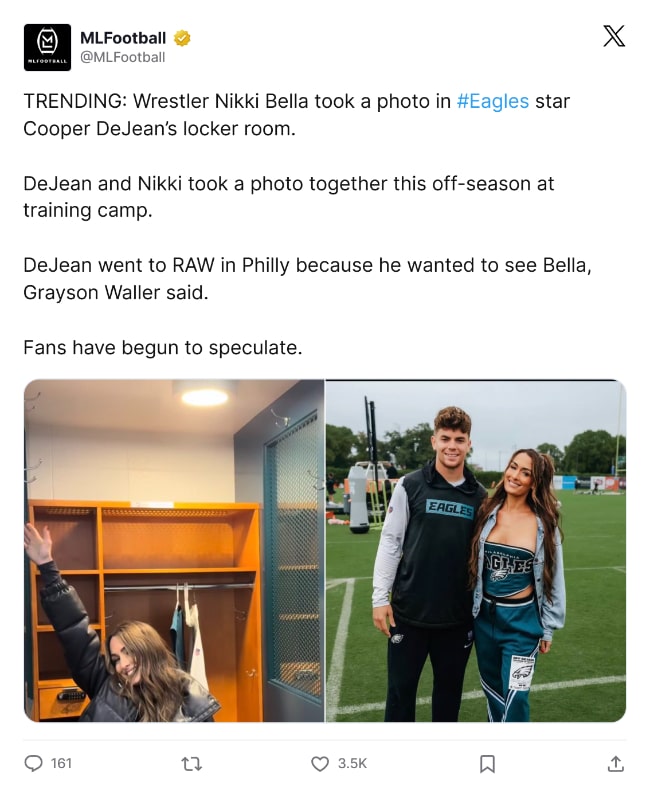Click the MLFootball profile avatar
650x798 pixels.
pyautogui.click(x=47, y=47)
